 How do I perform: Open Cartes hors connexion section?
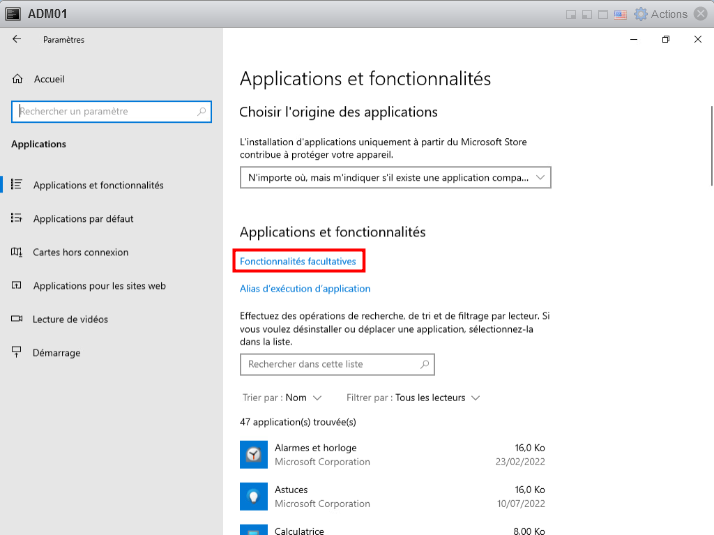point(80,252)
